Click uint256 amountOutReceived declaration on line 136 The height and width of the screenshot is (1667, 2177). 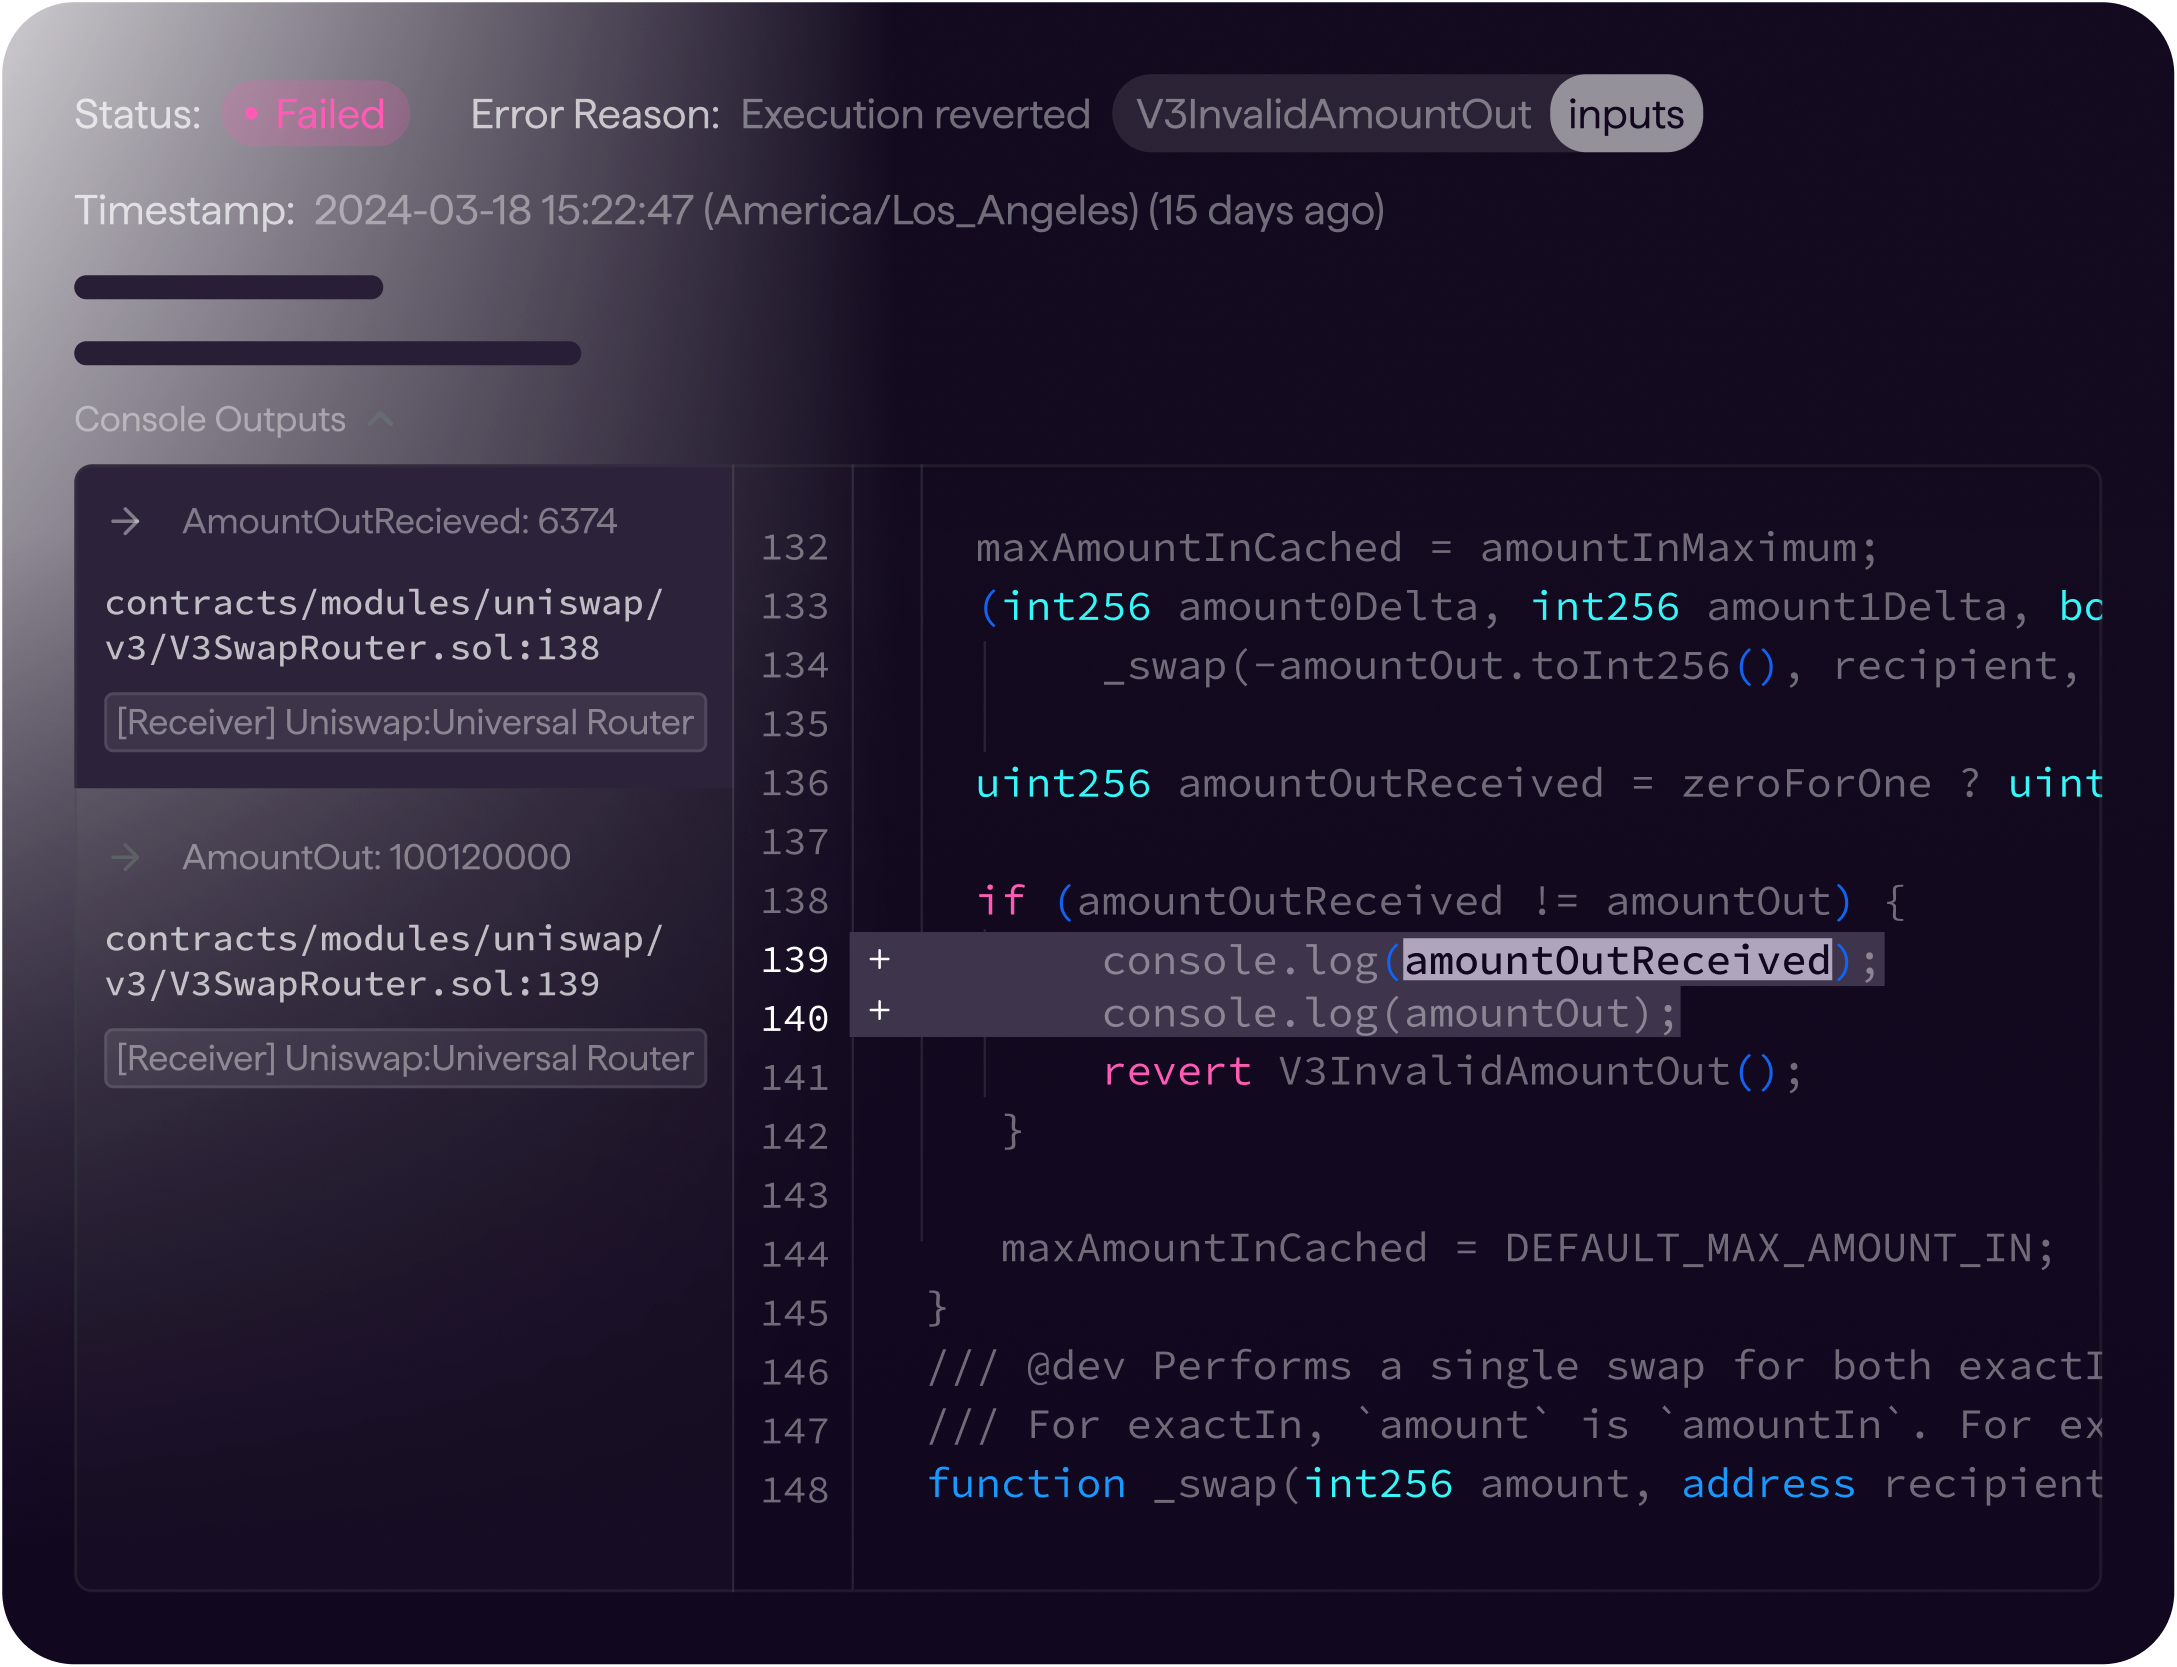pos(1539,784)
